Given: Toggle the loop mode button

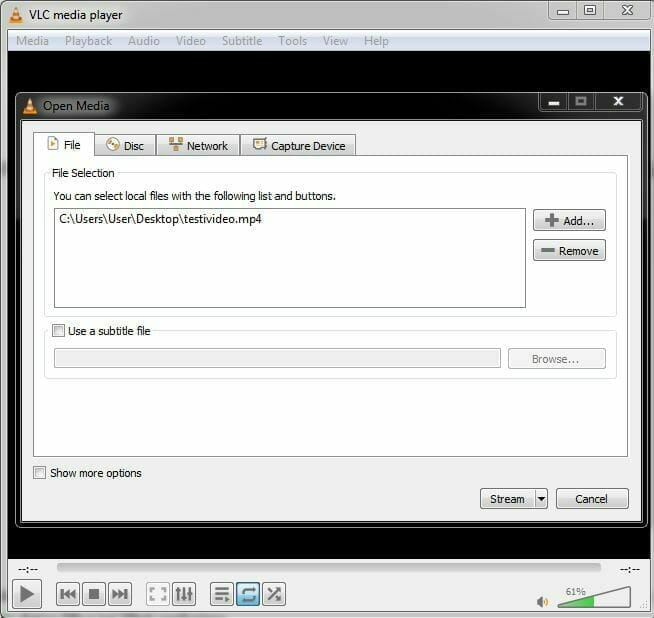Looking at the screenshot, I should (248, 594).
